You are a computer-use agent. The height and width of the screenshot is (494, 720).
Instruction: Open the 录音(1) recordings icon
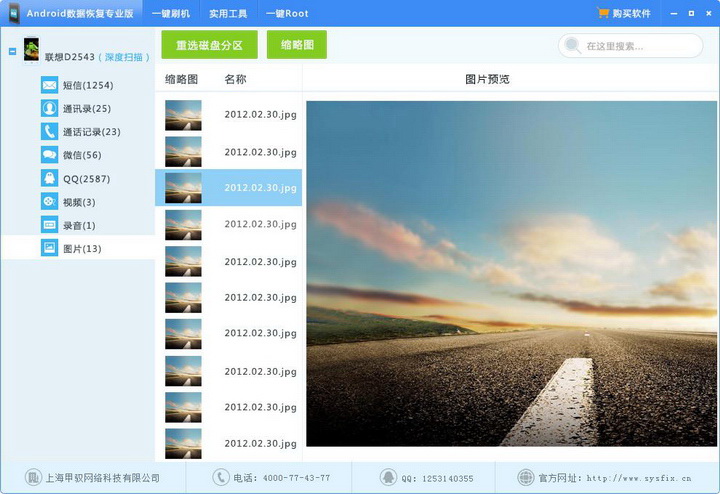click(x=50, y=225)
